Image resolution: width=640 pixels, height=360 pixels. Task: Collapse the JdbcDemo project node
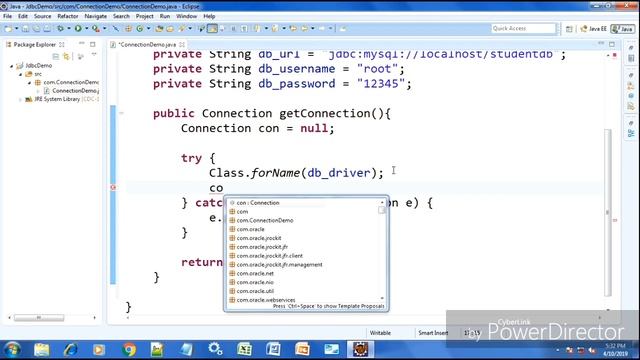[11, 66]
